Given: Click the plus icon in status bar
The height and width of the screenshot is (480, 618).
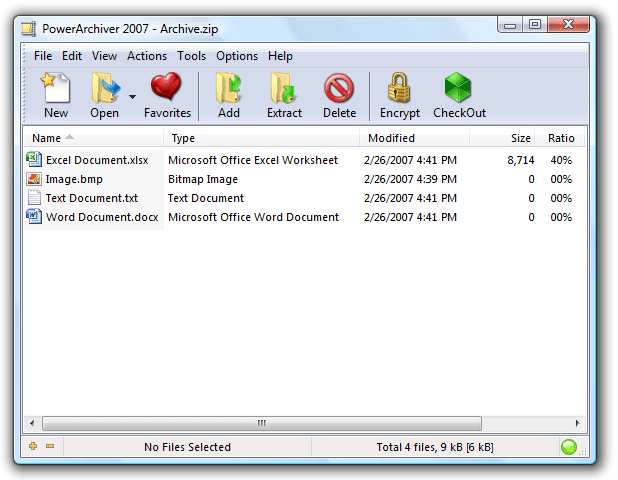Looking at the screenshot, I should [x=33, y=446].
